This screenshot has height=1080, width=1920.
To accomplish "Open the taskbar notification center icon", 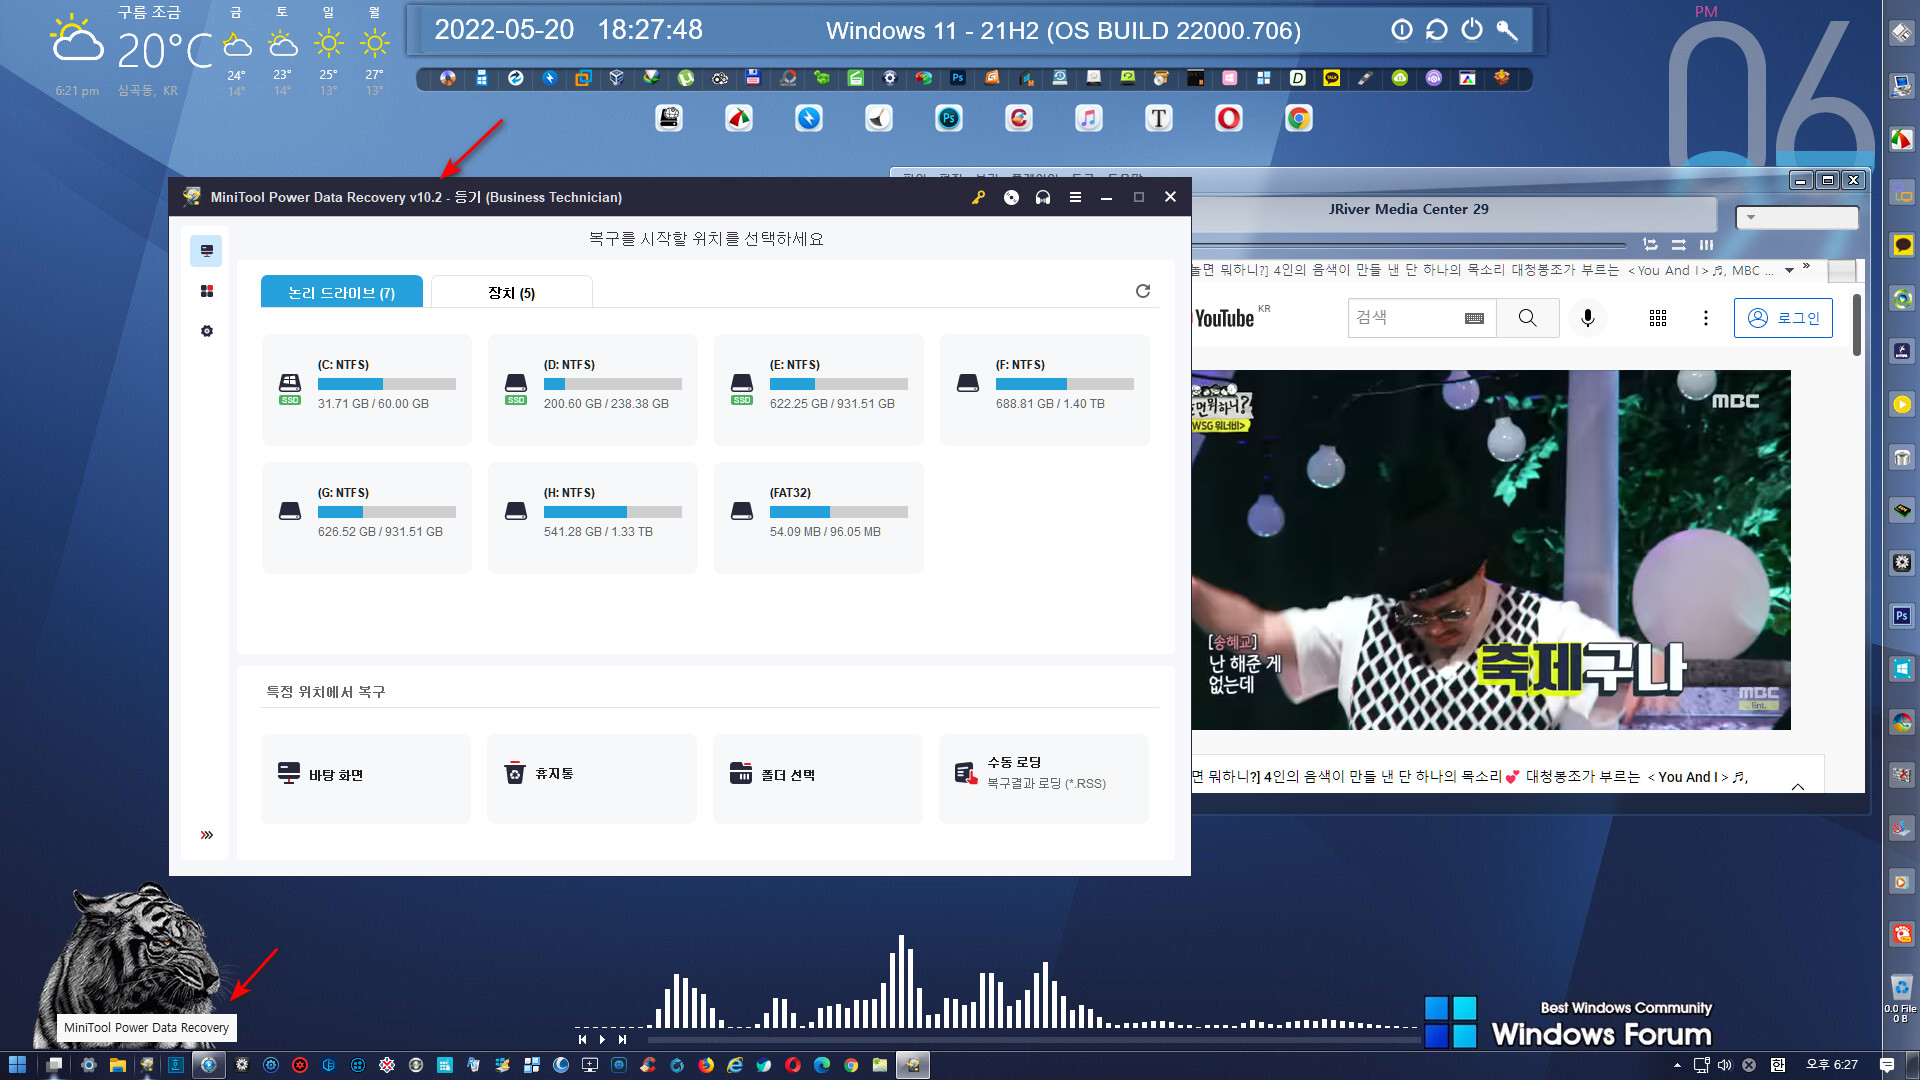I will coord(1887,1065).
